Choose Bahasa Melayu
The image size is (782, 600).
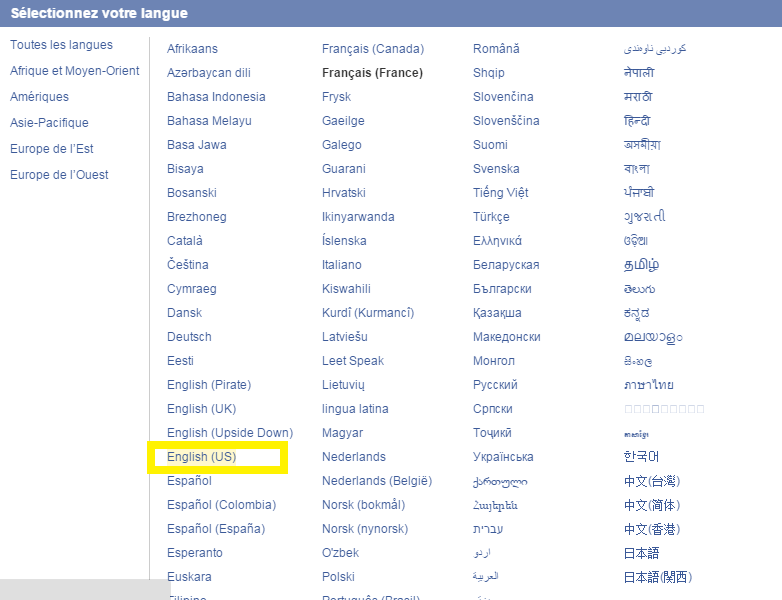pyautogui.click(x=209, y=121)
